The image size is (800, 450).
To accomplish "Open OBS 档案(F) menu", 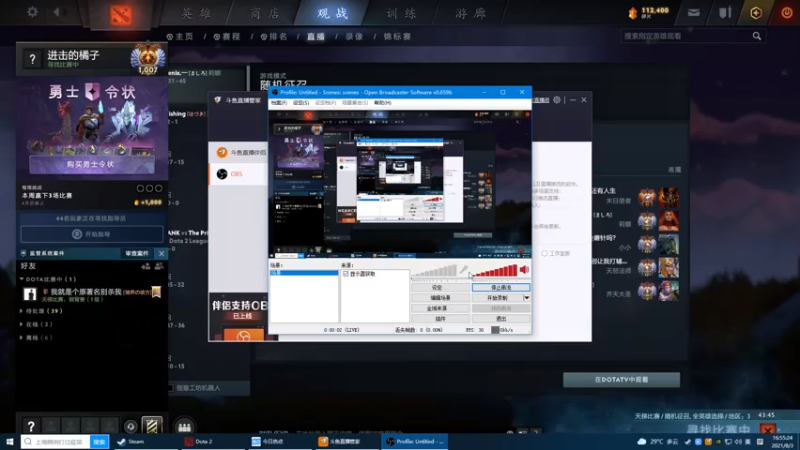I will point(279,103).
